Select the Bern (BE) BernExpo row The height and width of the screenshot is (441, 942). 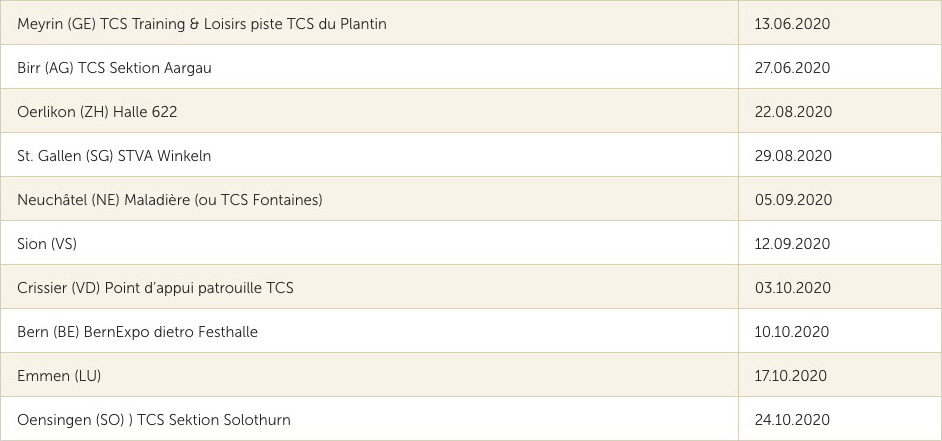tap(137, 332)
